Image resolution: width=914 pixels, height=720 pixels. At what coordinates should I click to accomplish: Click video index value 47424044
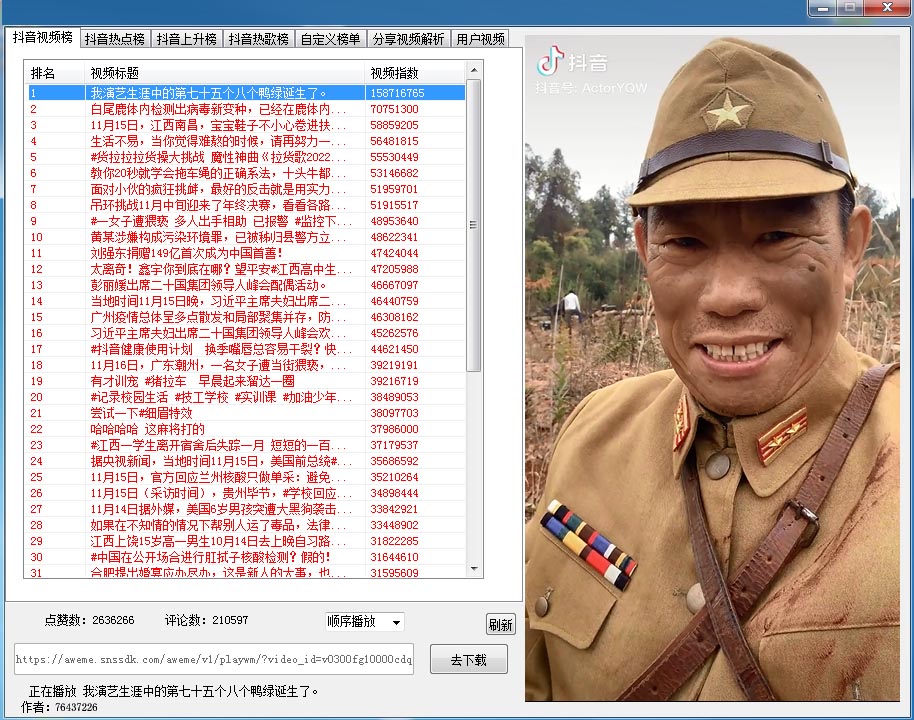pyautogui.click(x=395, y=253)
